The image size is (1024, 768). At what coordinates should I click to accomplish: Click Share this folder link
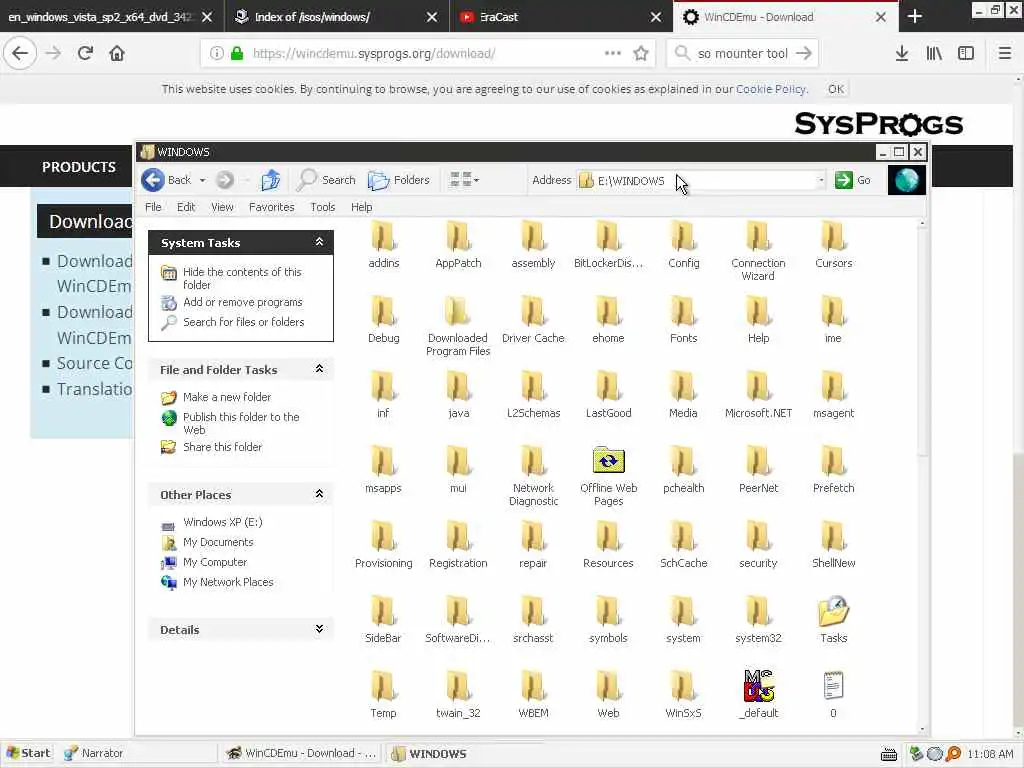pos(222,447)
